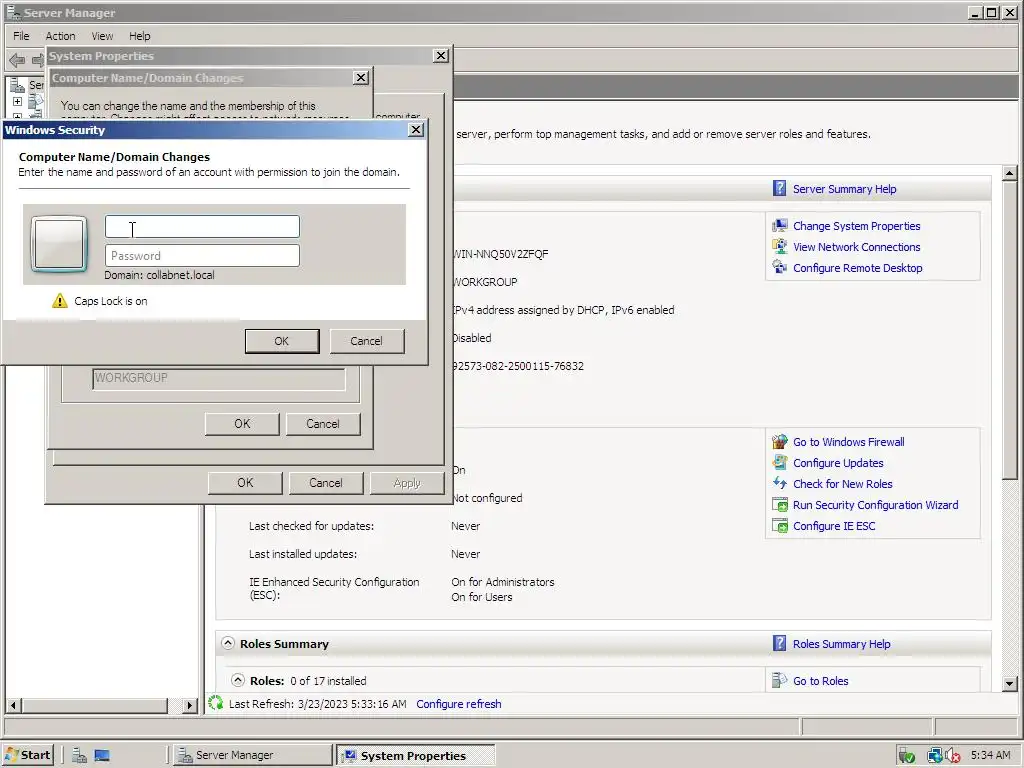Screen dimensions: 1024x768
Task: Click OK in the Windows Security dialog
Action: click(282, 341)
